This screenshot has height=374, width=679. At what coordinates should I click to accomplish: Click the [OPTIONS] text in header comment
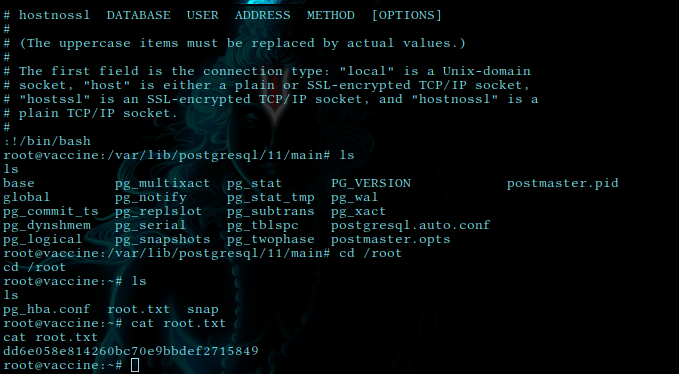pyautogui.click(x=407, y=15)
